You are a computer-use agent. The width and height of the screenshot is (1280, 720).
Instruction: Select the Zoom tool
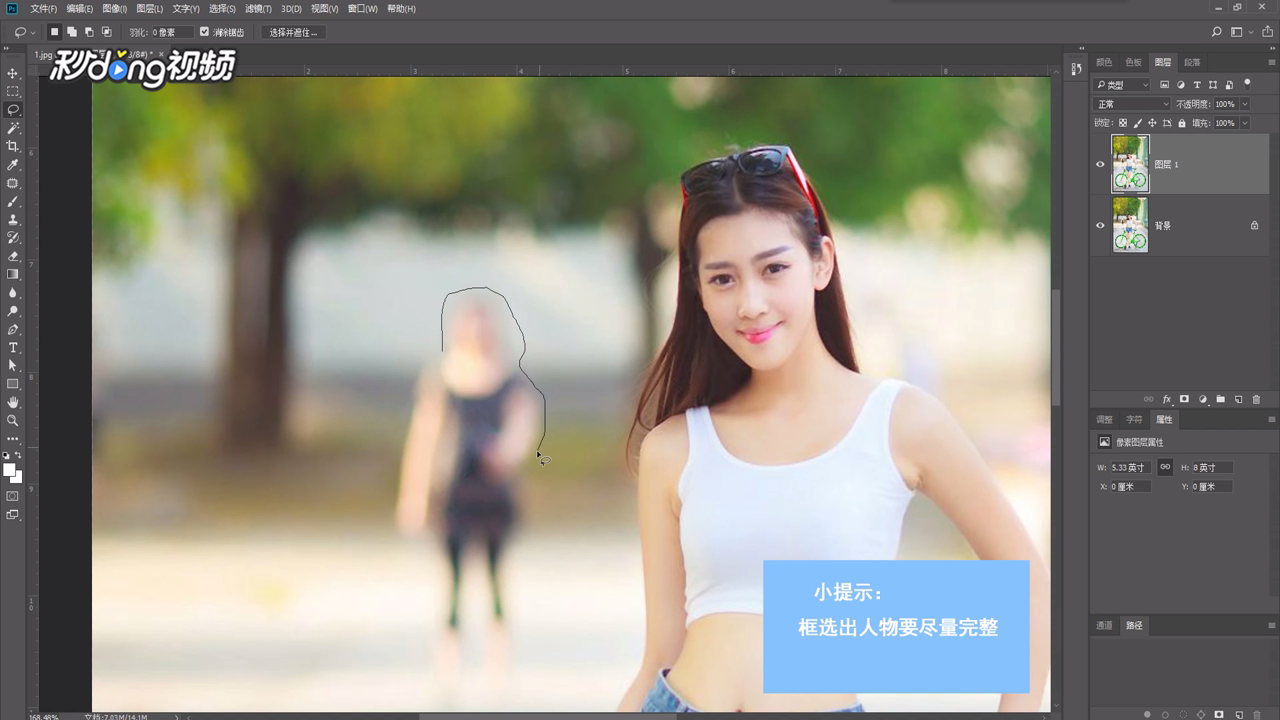[x=13, y=420]
